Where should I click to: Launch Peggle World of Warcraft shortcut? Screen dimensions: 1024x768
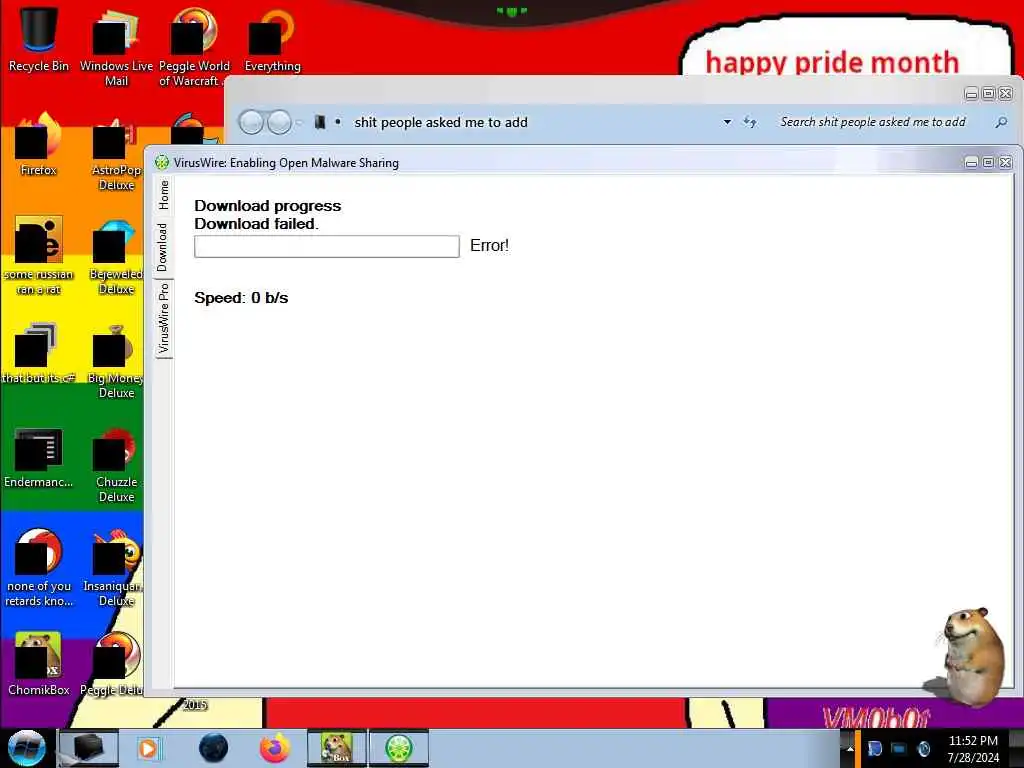click(x=194, y=46)
